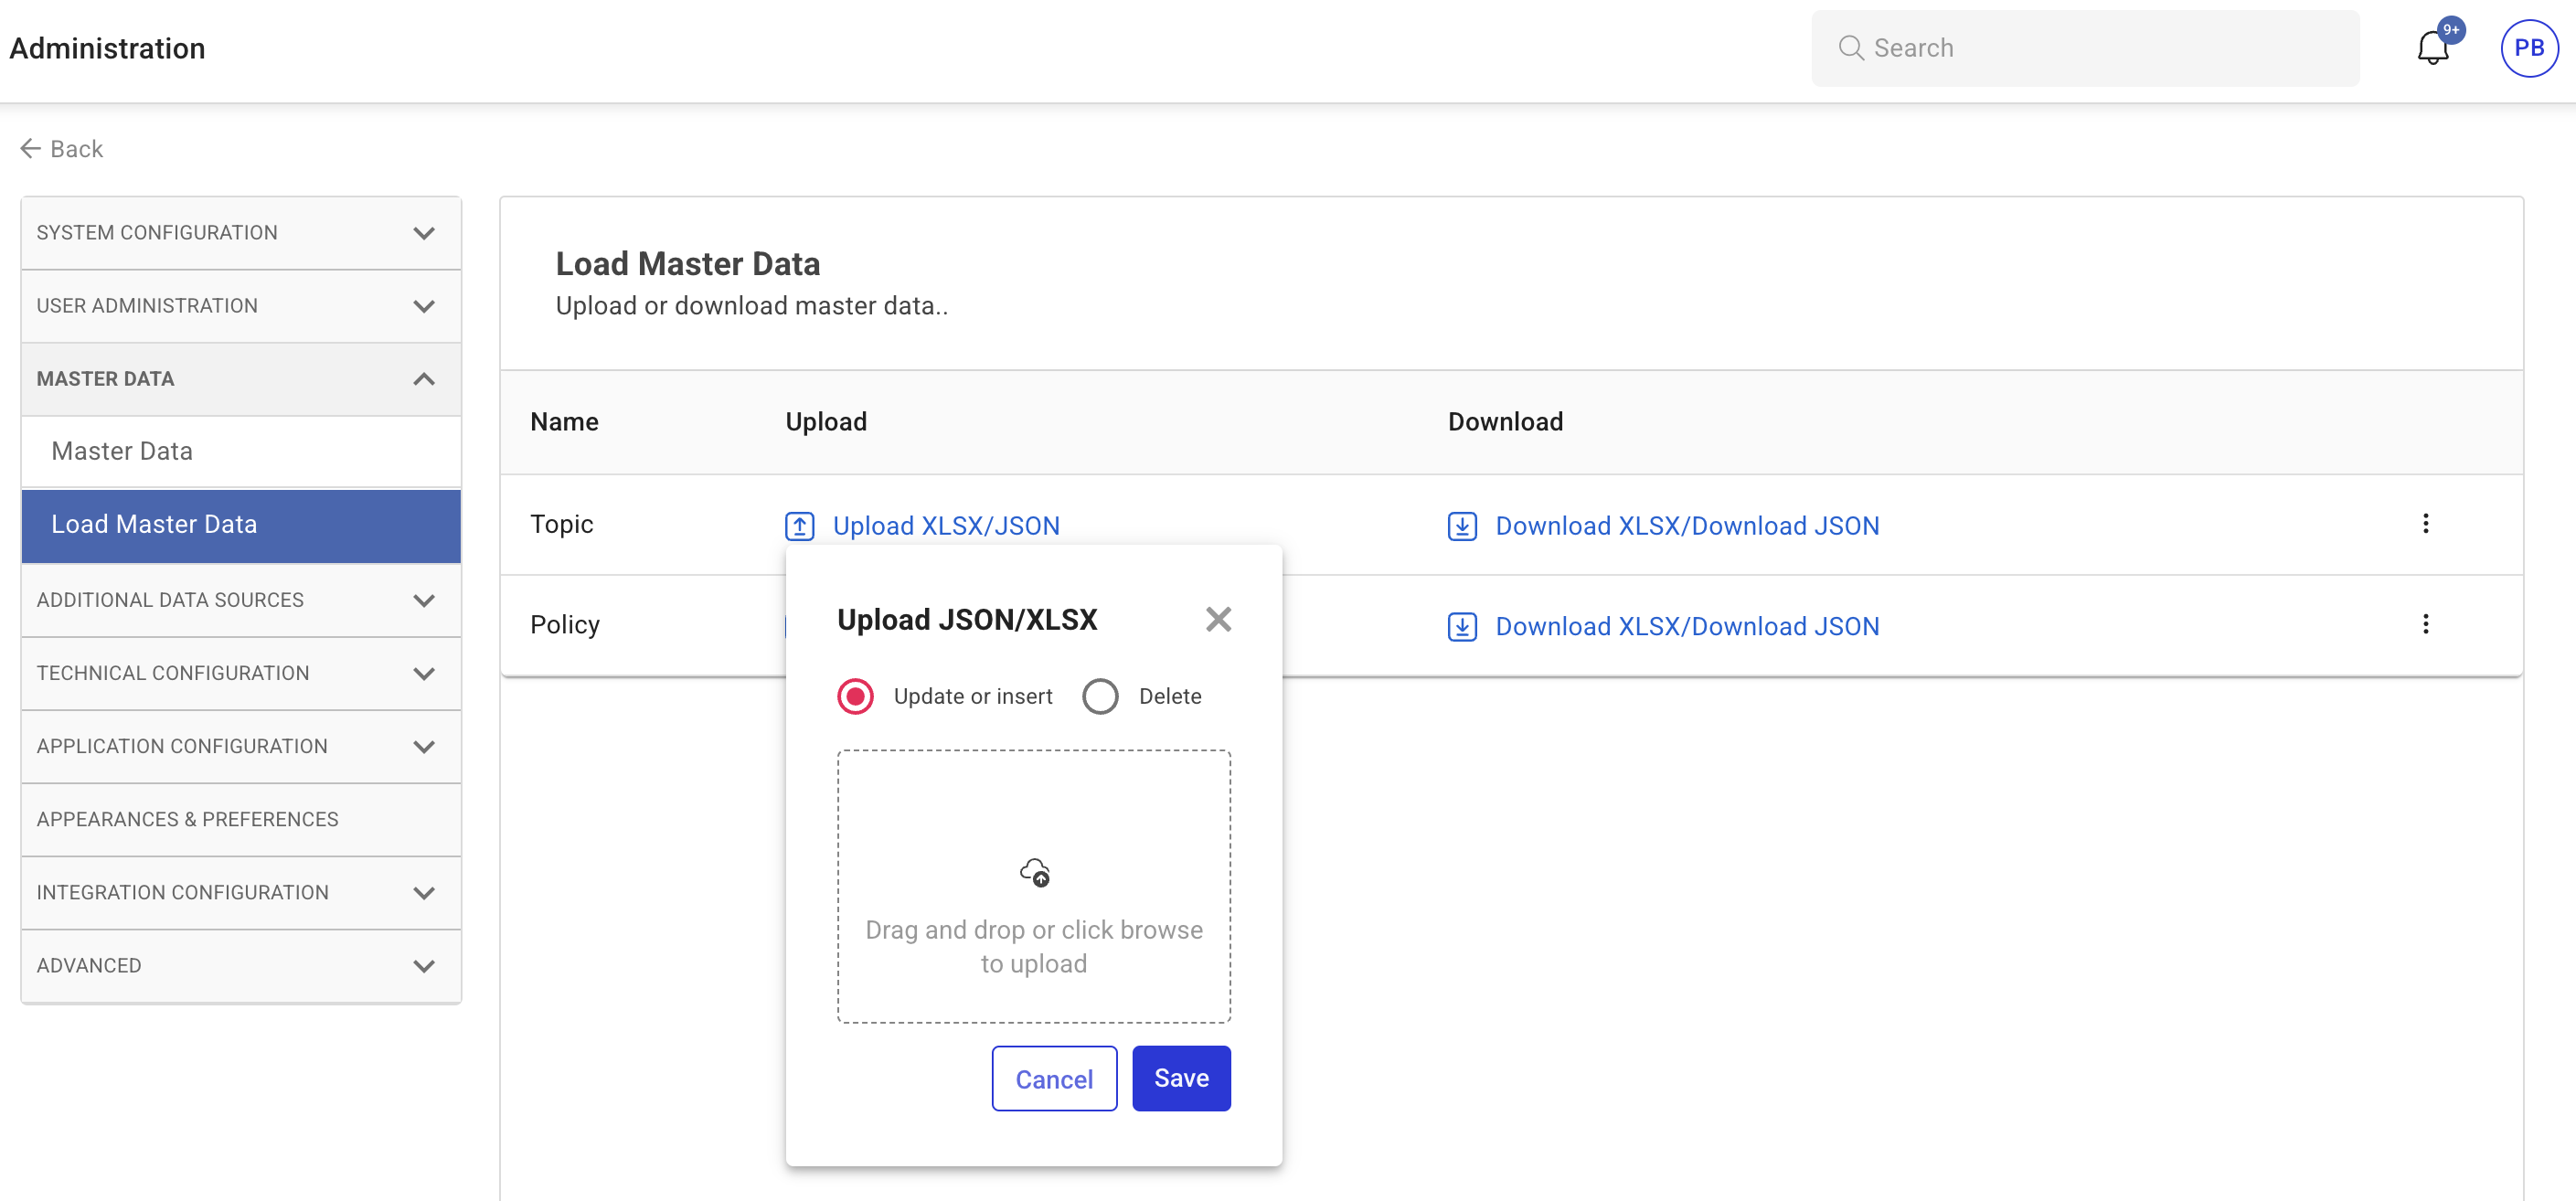Screen dimensions: 2576x1201
Task: Open the PB user avatar menu
Action: point(2528,48)
